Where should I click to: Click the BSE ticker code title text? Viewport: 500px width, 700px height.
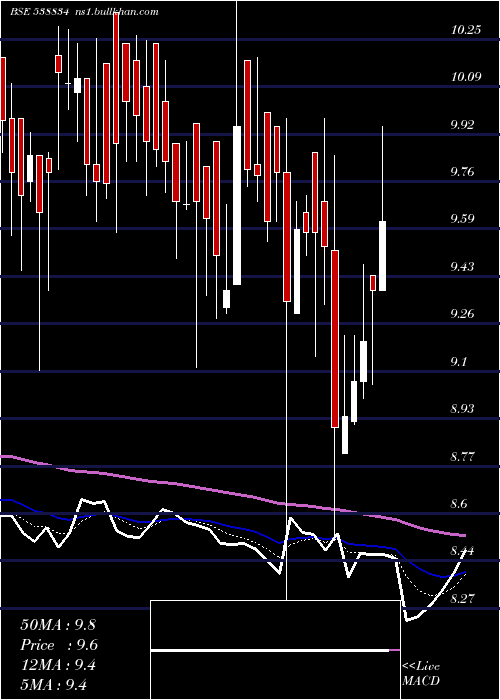click(x=39, y=12)
